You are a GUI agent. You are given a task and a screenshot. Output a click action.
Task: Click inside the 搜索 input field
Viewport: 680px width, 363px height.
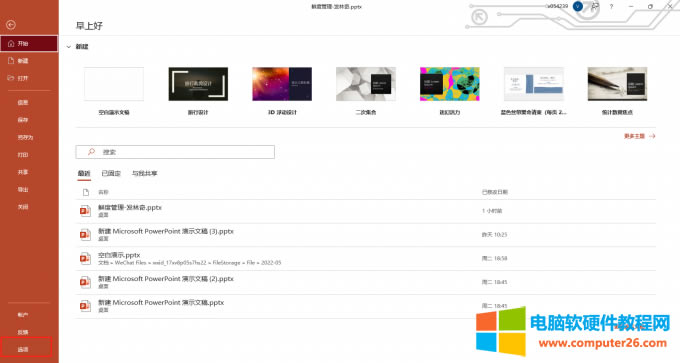click(175, 152)
